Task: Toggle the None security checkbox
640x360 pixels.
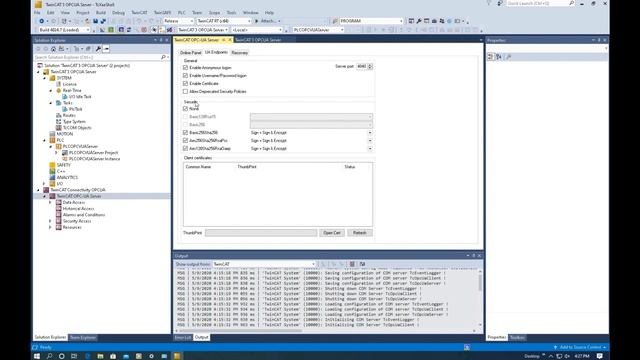Action: click(185, 109)
